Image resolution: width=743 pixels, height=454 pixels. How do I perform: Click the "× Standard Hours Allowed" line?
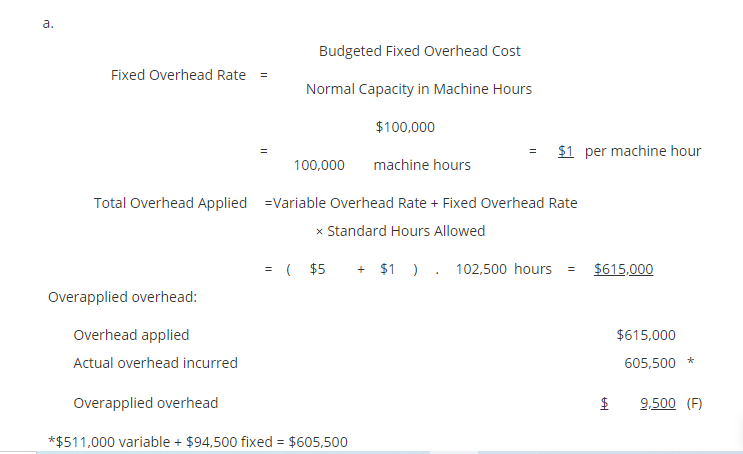click(x=400, y=231)
